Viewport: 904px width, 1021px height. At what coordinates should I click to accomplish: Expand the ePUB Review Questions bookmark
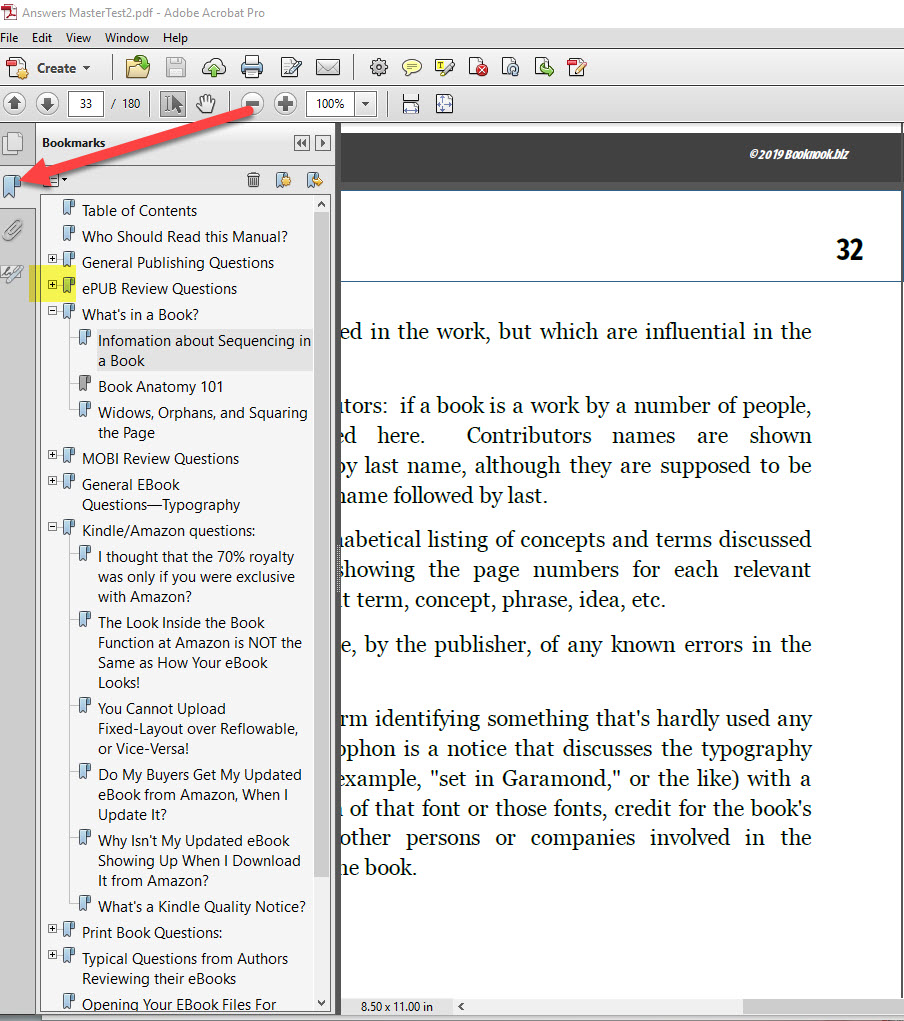pos(52,288)
